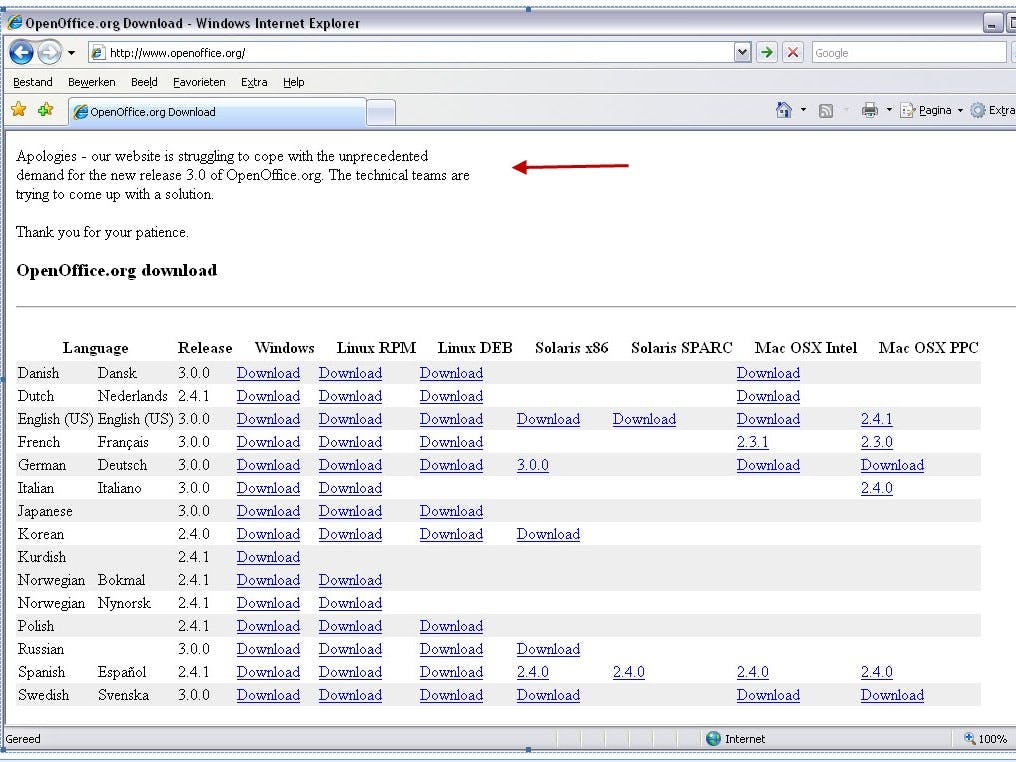The height and width of the screenshot is (762, 1016).
Task: Click the Add to Favorites star-plus icon
Action: (45, 110)
